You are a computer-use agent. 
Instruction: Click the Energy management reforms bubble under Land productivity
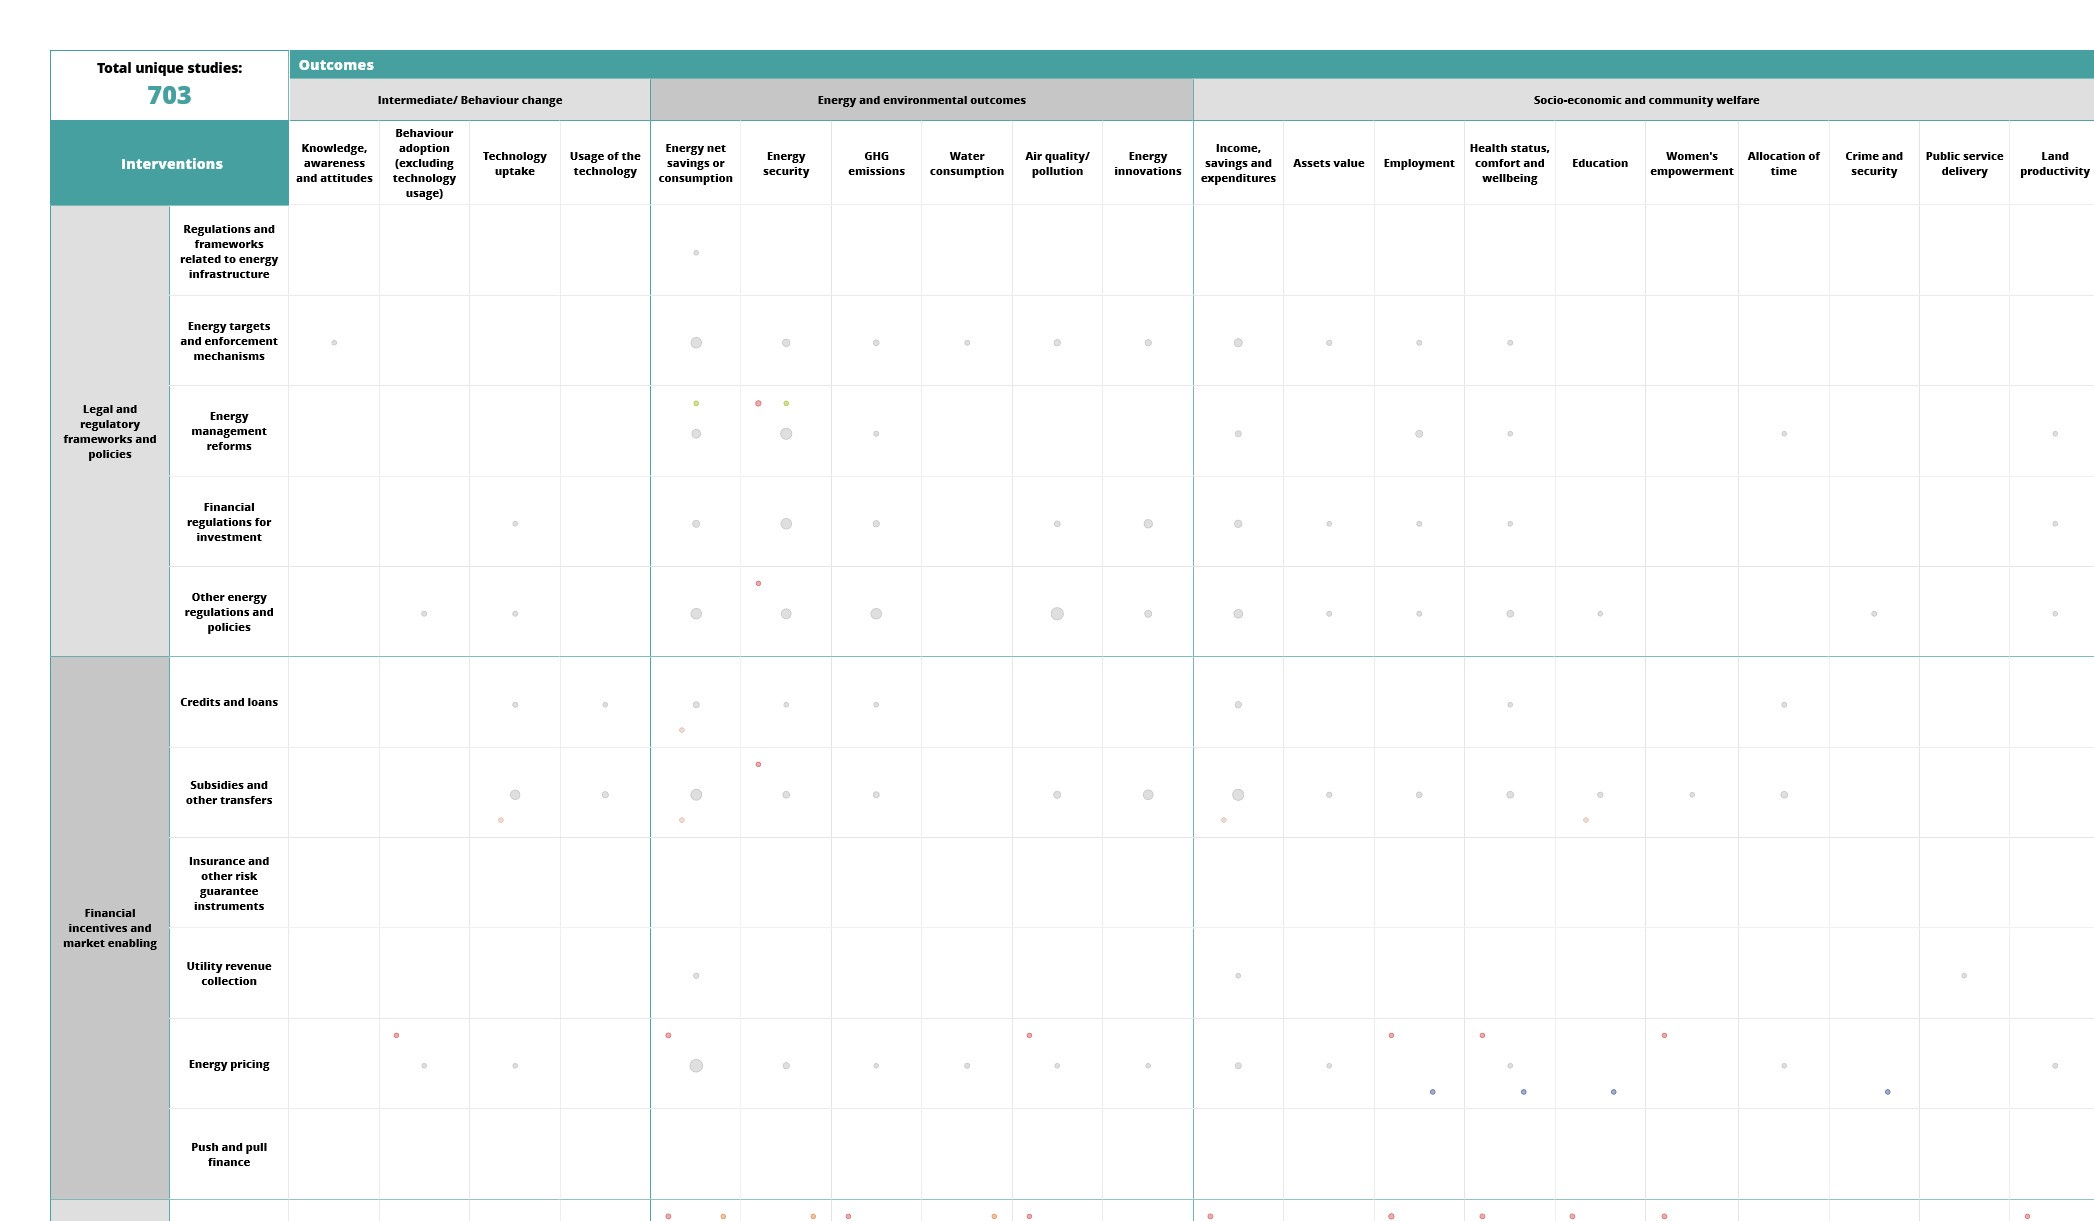(2055, 434)
